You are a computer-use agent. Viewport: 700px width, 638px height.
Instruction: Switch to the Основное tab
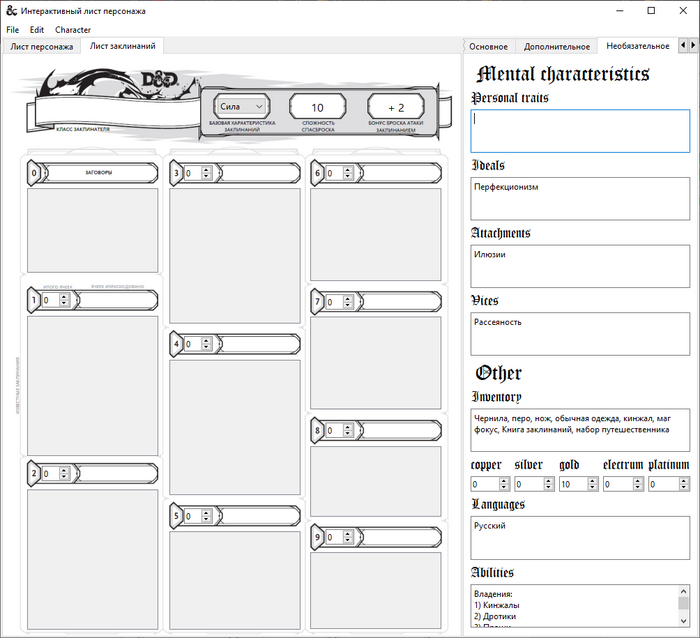click(489, 46)
